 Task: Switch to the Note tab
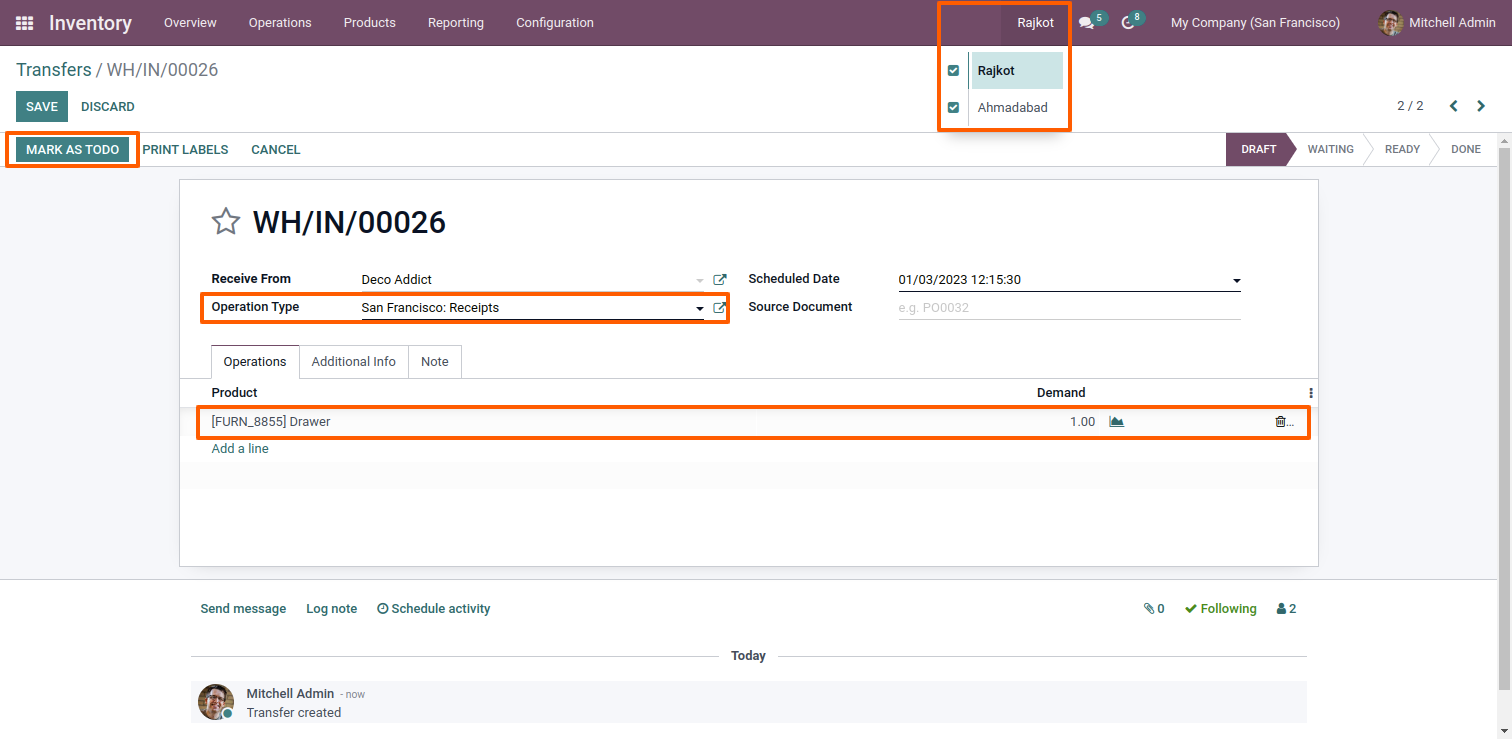tap(435, 362)
